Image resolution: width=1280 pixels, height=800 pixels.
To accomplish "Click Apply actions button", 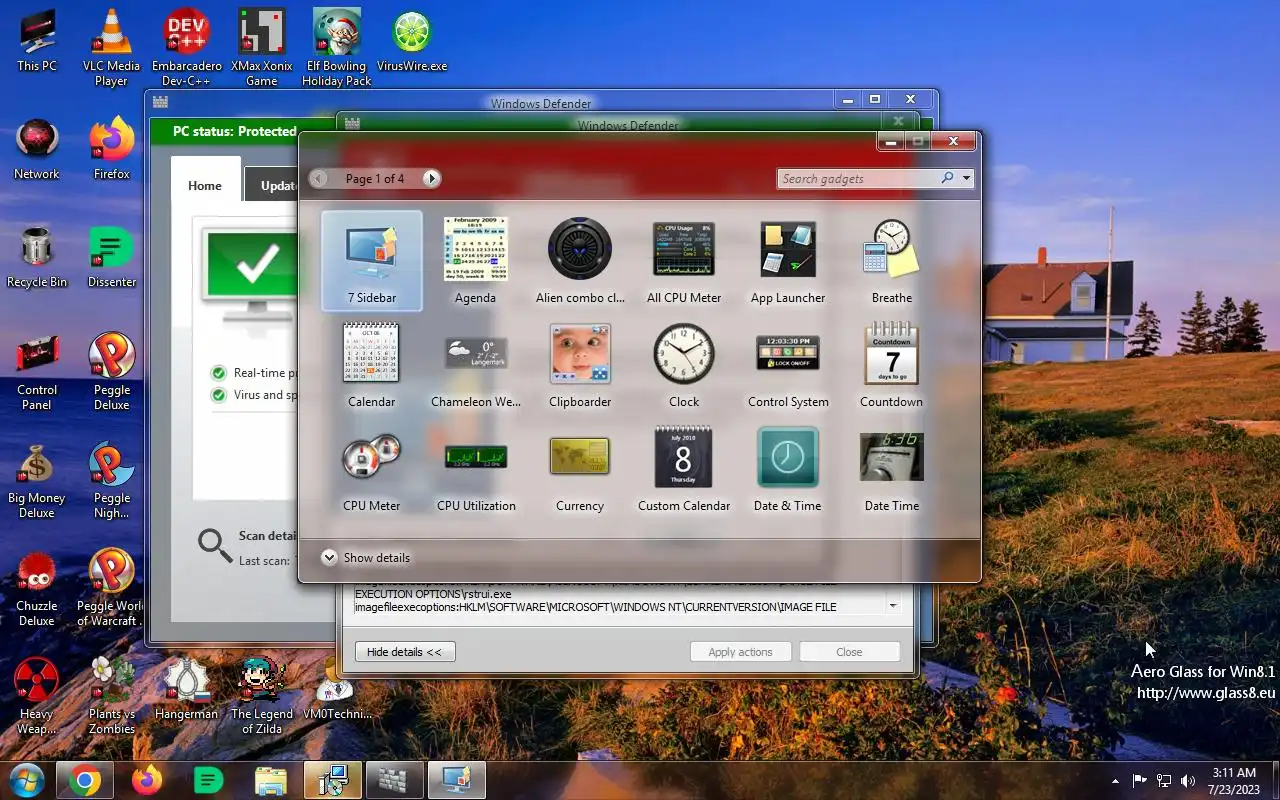I will pyautogui.click(x=741, y=652).
